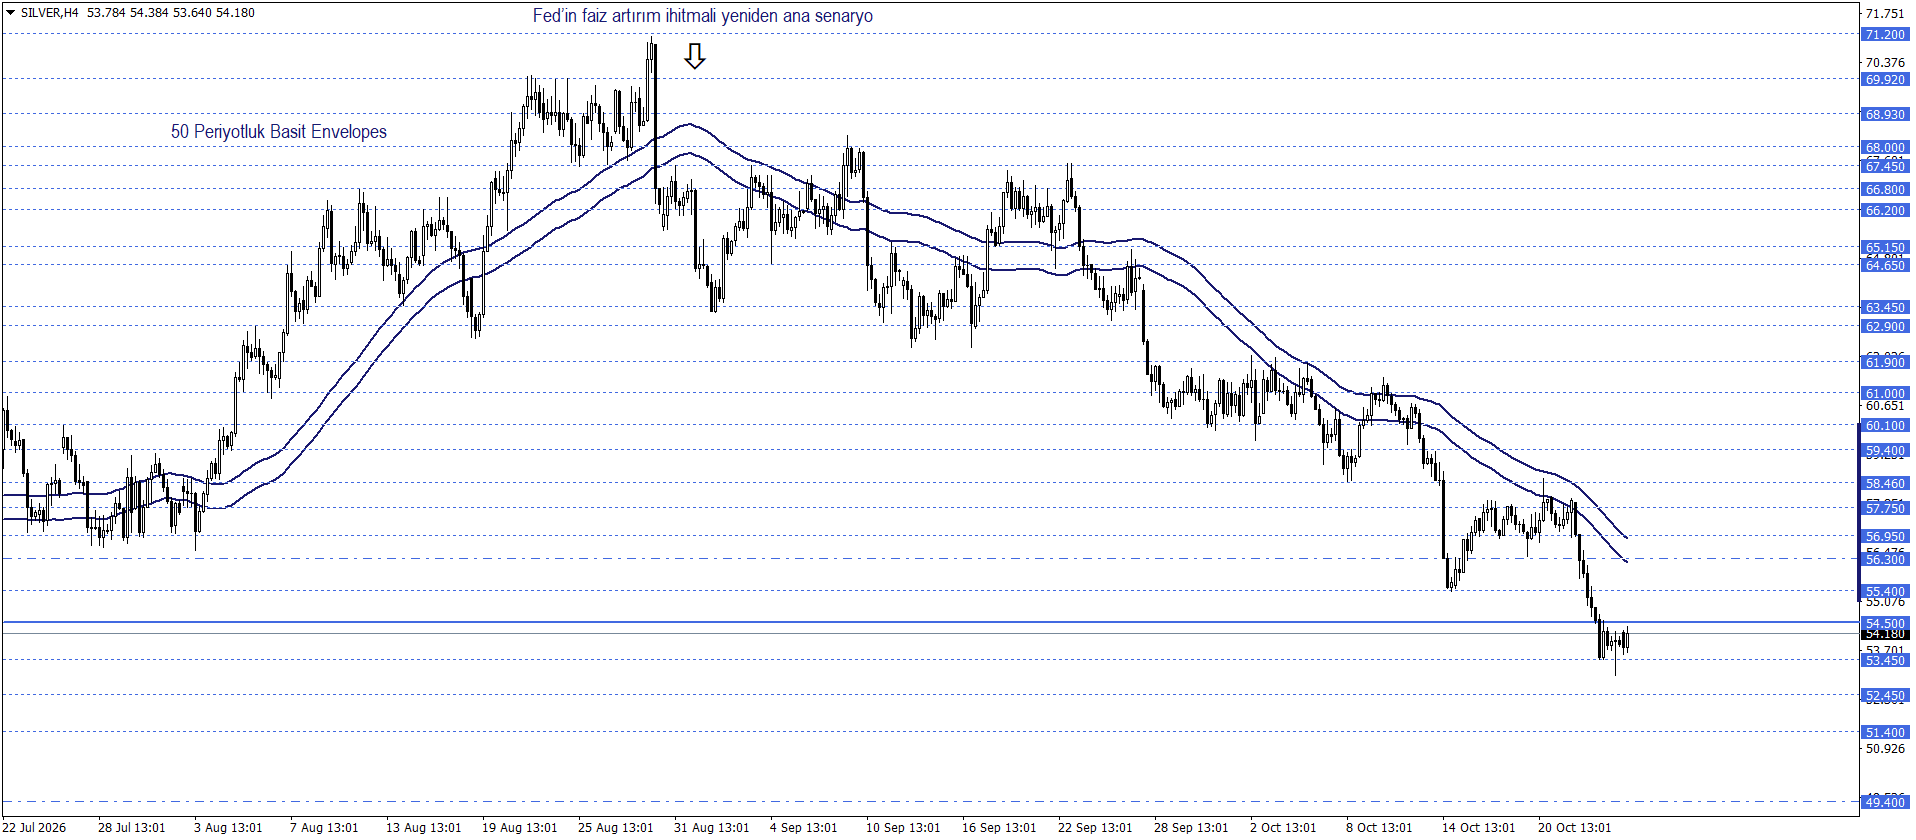Click the 54.500 solid line price label
This screenshot has width=1916, height=840.
[x=1885, y=623]
